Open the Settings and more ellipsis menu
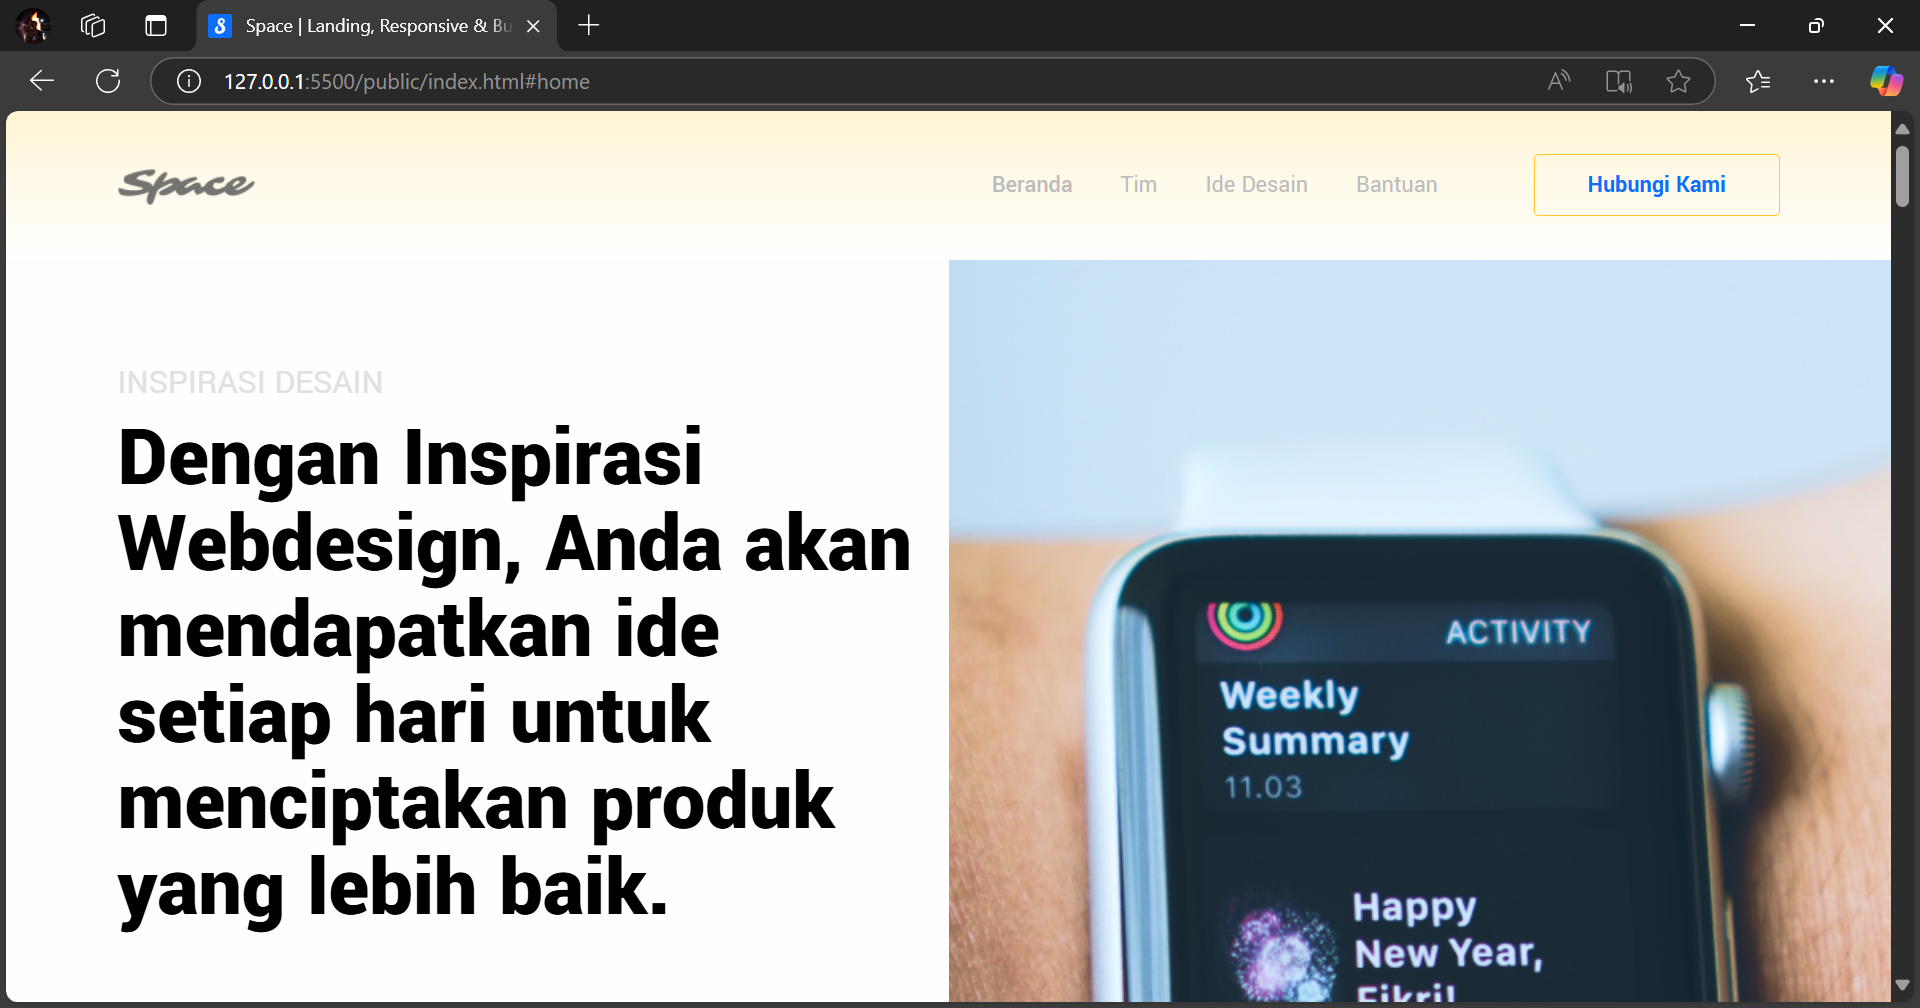 click(1824, 81)
